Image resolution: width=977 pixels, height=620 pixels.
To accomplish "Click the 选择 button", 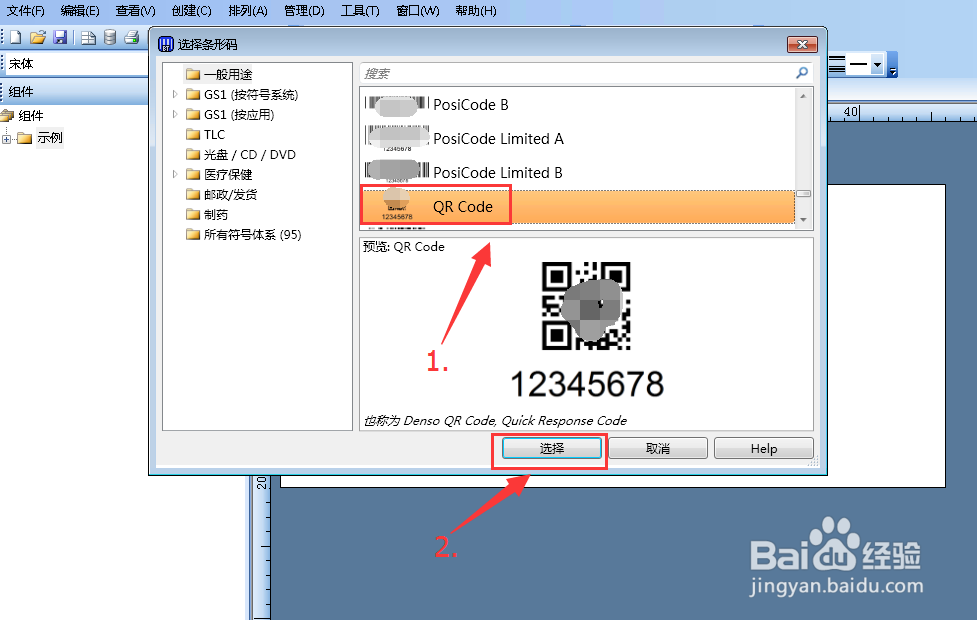I will (x=552, y=448).
